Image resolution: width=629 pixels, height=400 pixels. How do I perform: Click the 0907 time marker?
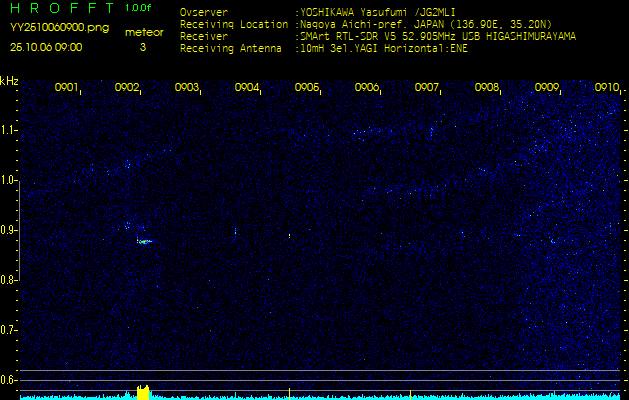coord(426,87)
